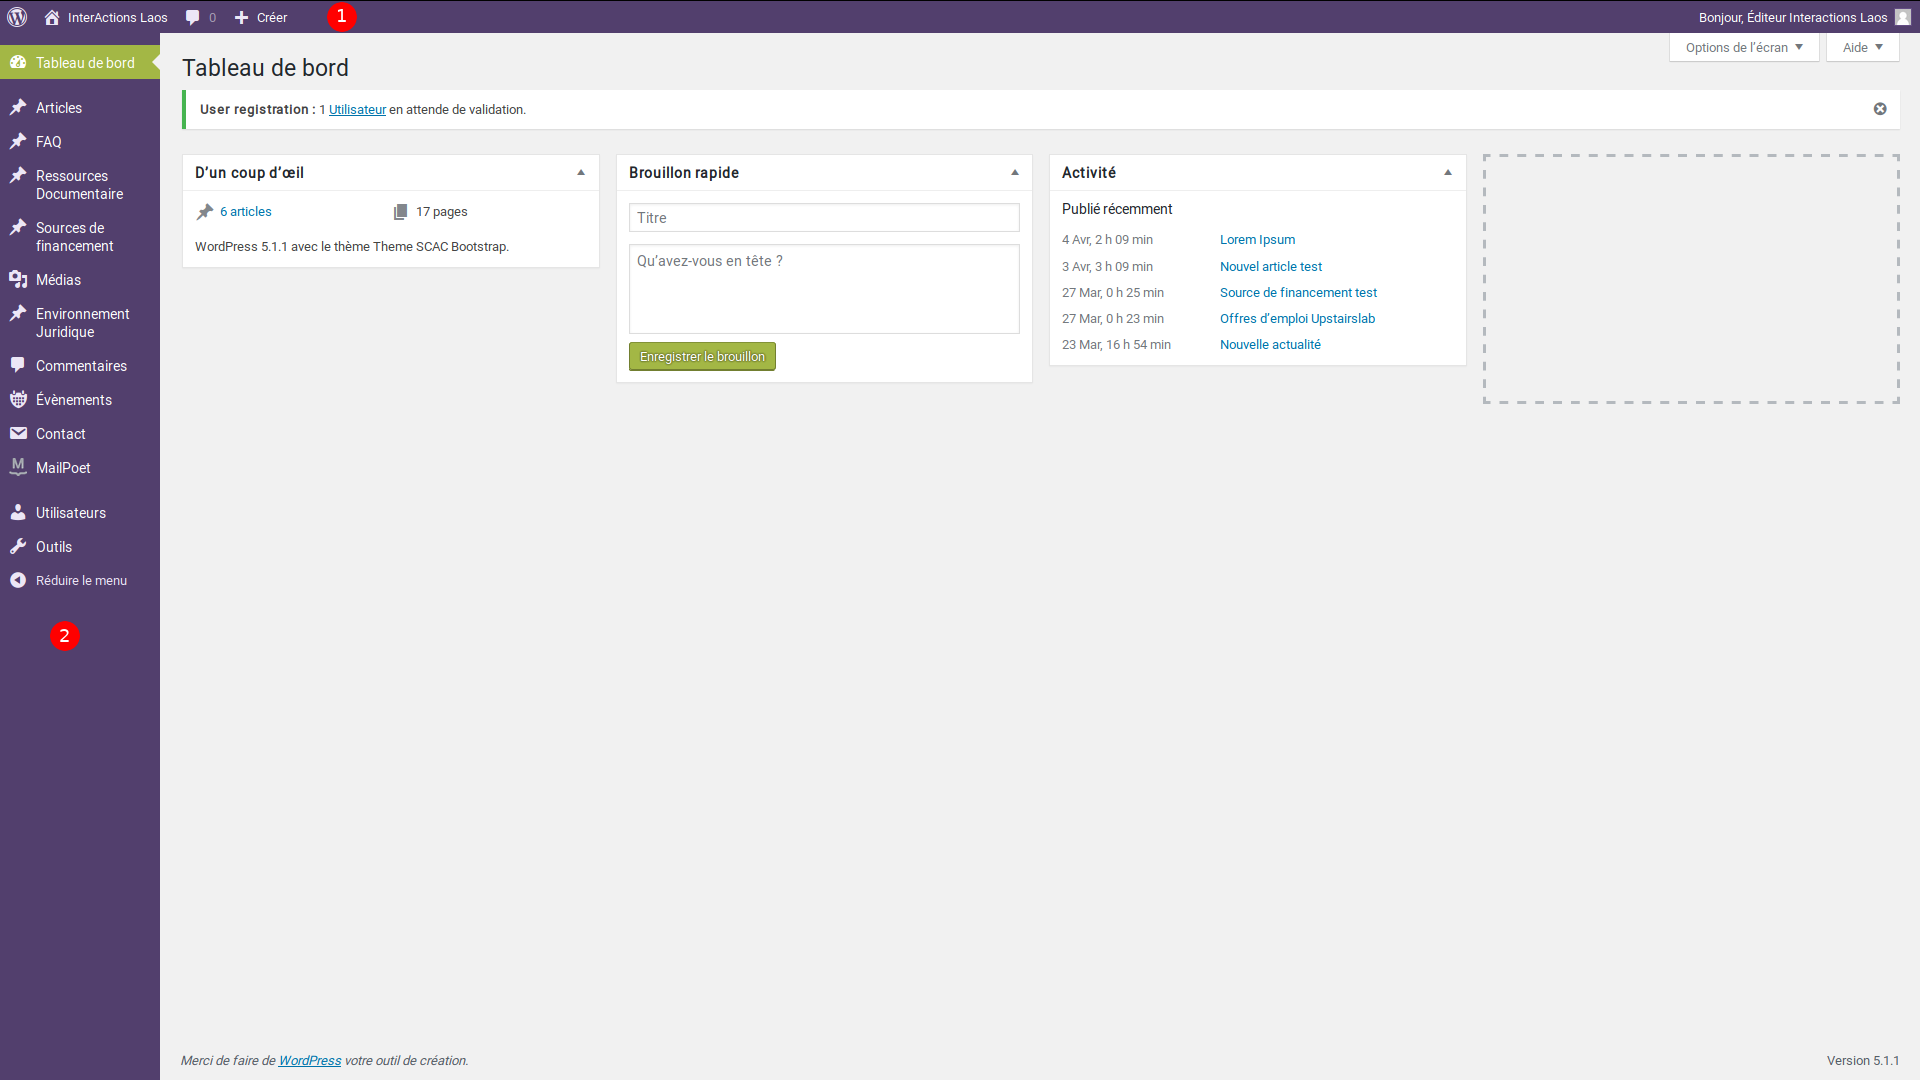Open the MailPoet sidebar icon

[18, 467]
